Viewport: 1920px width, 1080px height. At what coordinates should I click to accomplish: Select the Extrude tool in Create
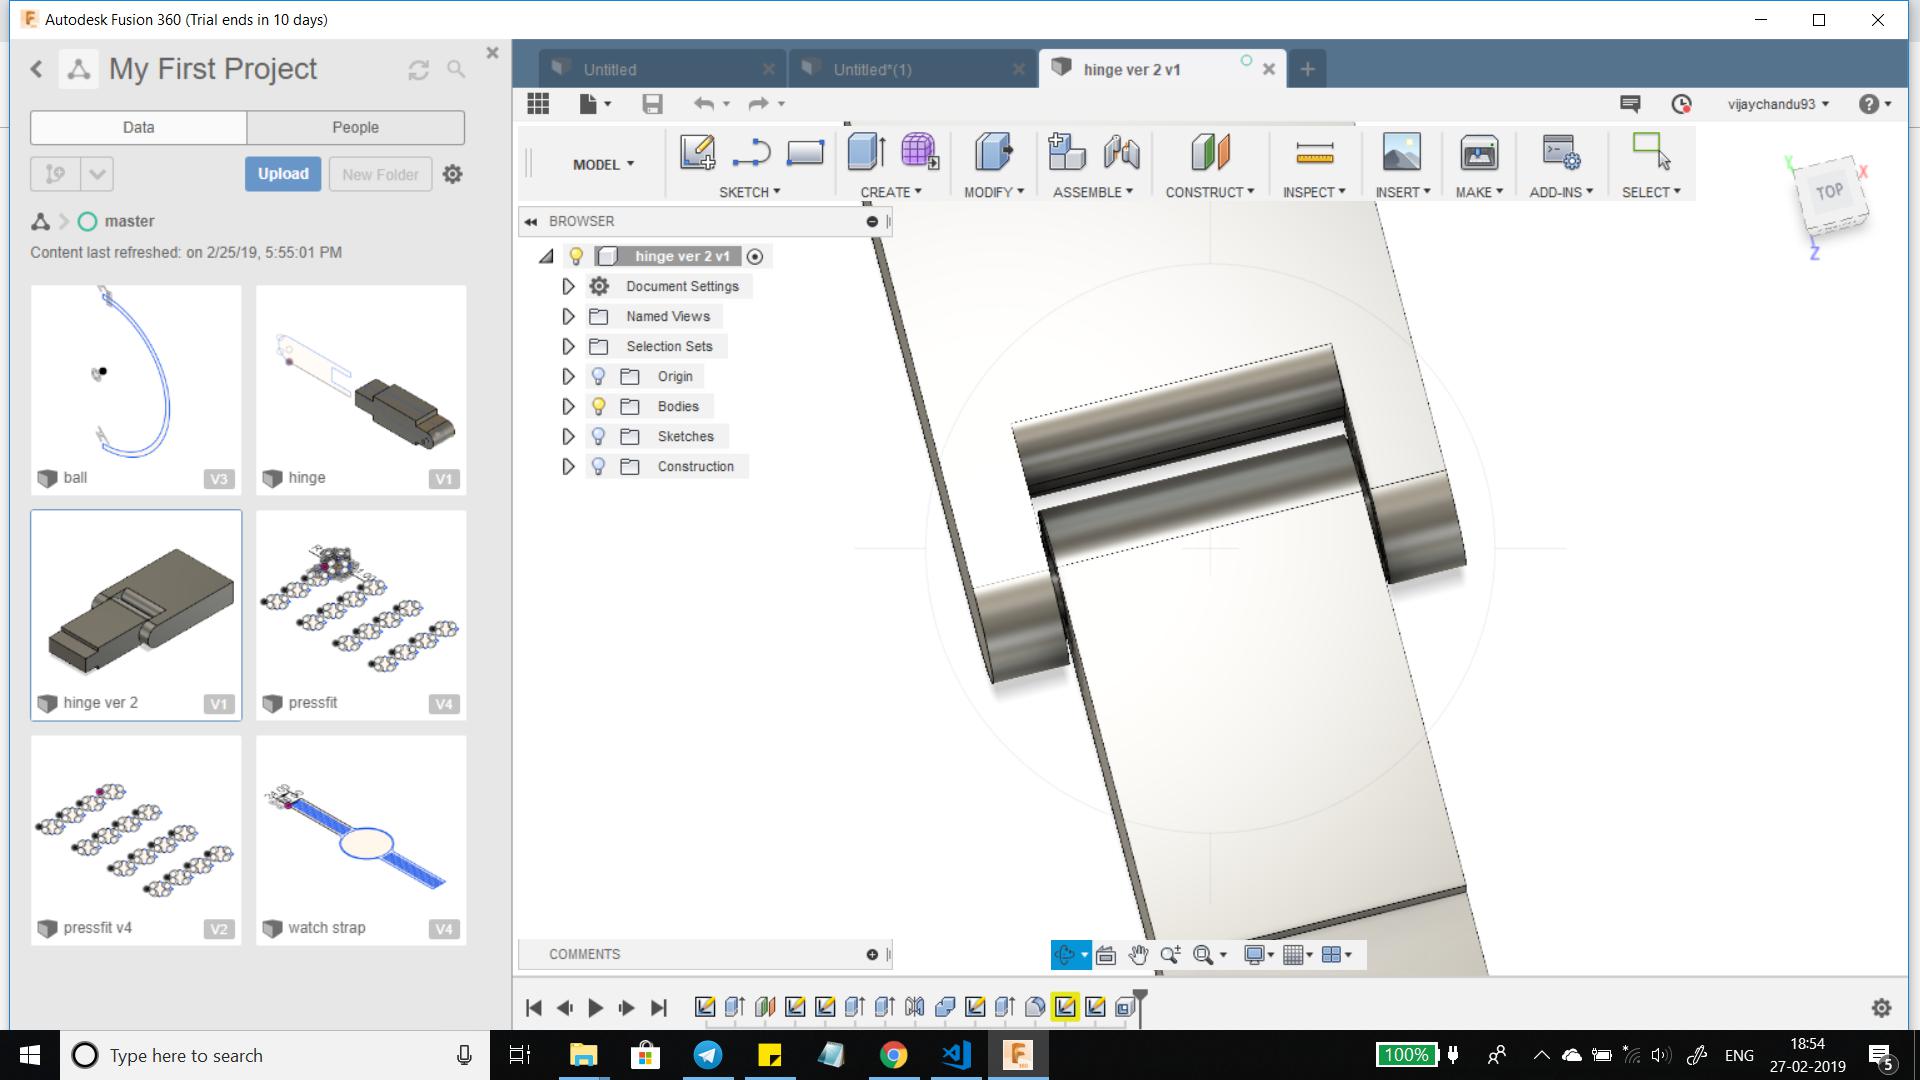[865, 152]
